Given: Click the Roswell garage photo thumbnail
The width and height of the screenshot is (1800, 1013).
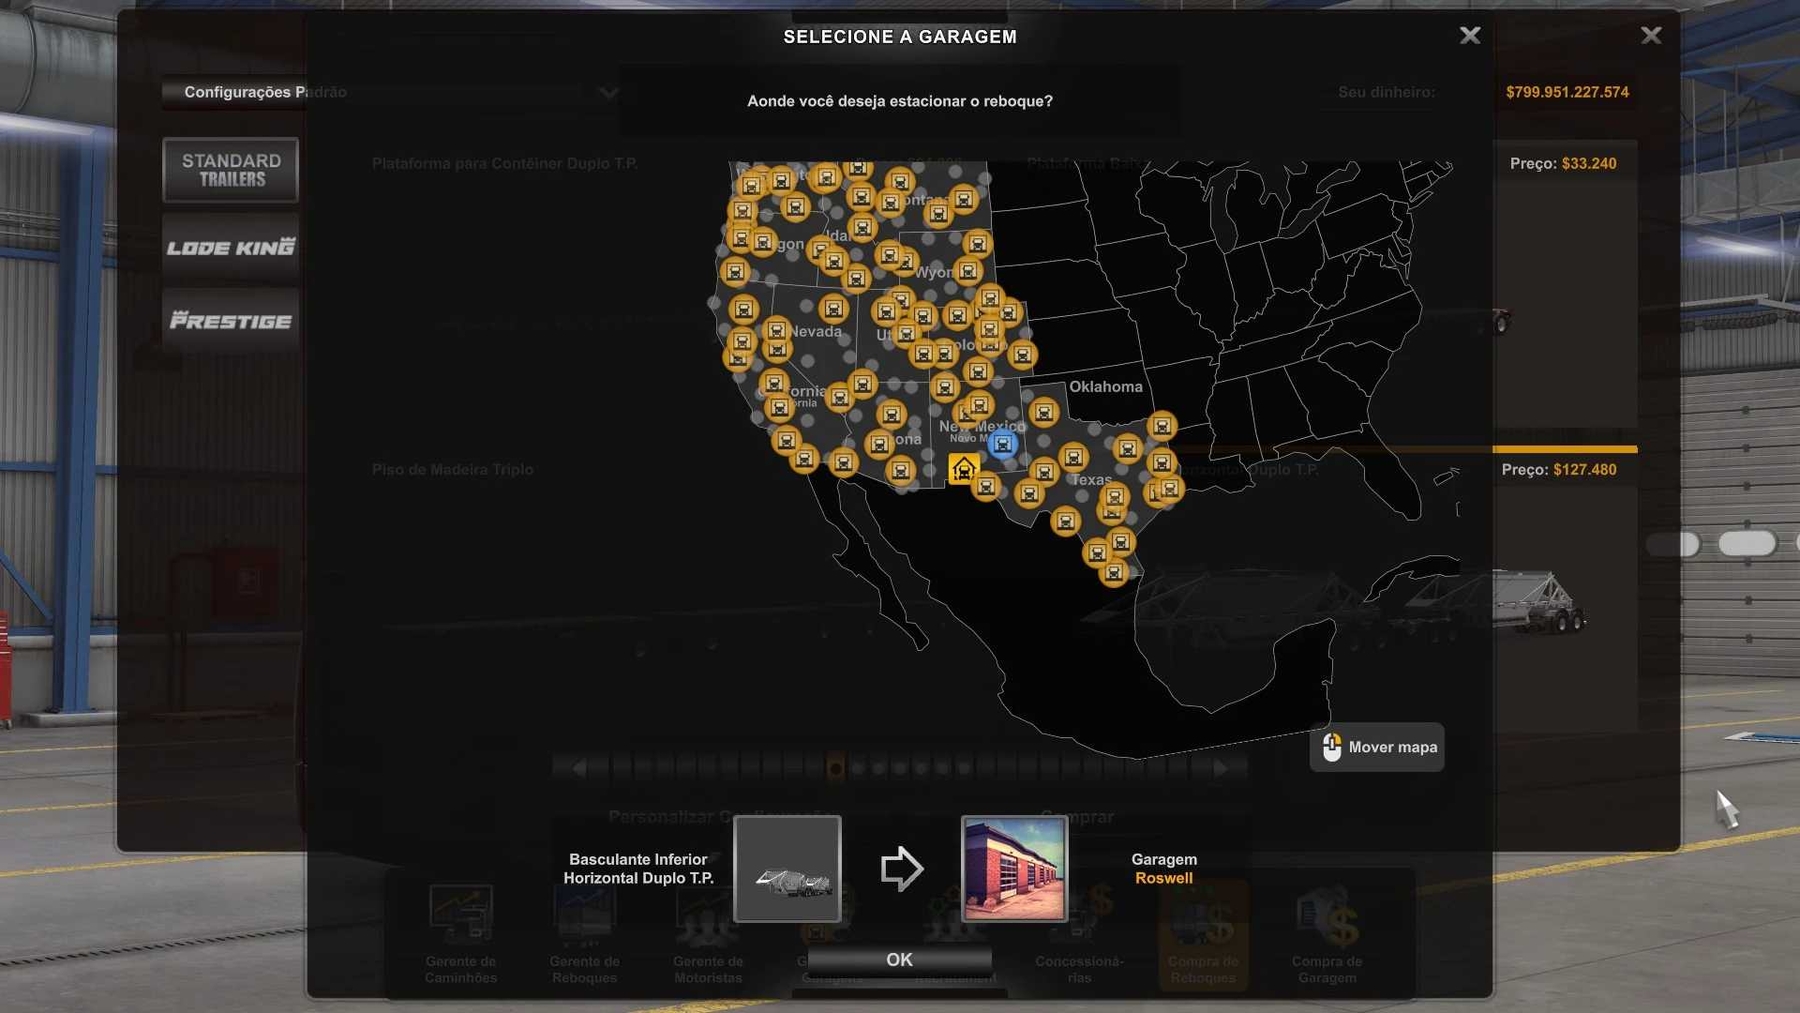Looking at the screenshot, I should coord(1014,868).
